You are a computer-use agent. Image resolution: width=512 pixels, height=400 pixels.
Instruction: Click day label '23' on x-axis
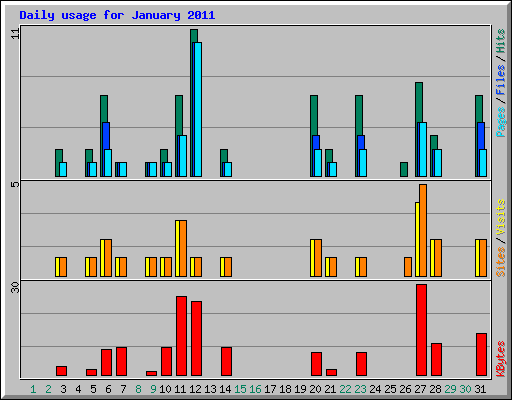(x=360, y=389)
